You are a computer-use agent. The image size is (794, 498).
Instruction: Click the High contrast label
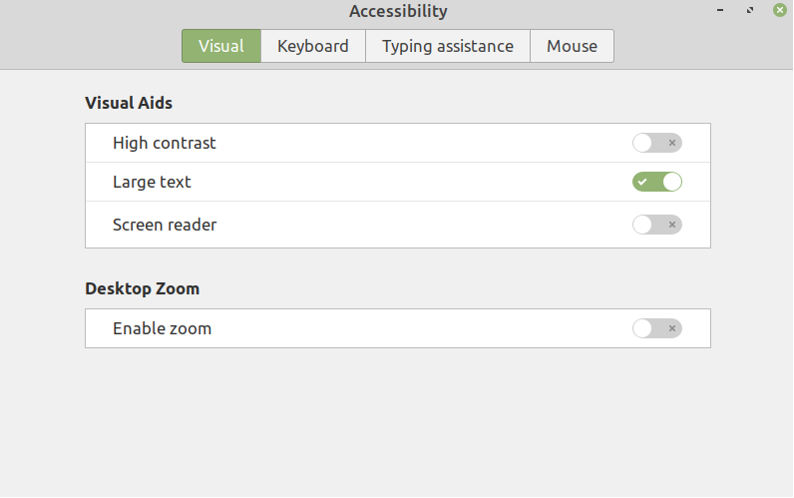click(164, 143)
